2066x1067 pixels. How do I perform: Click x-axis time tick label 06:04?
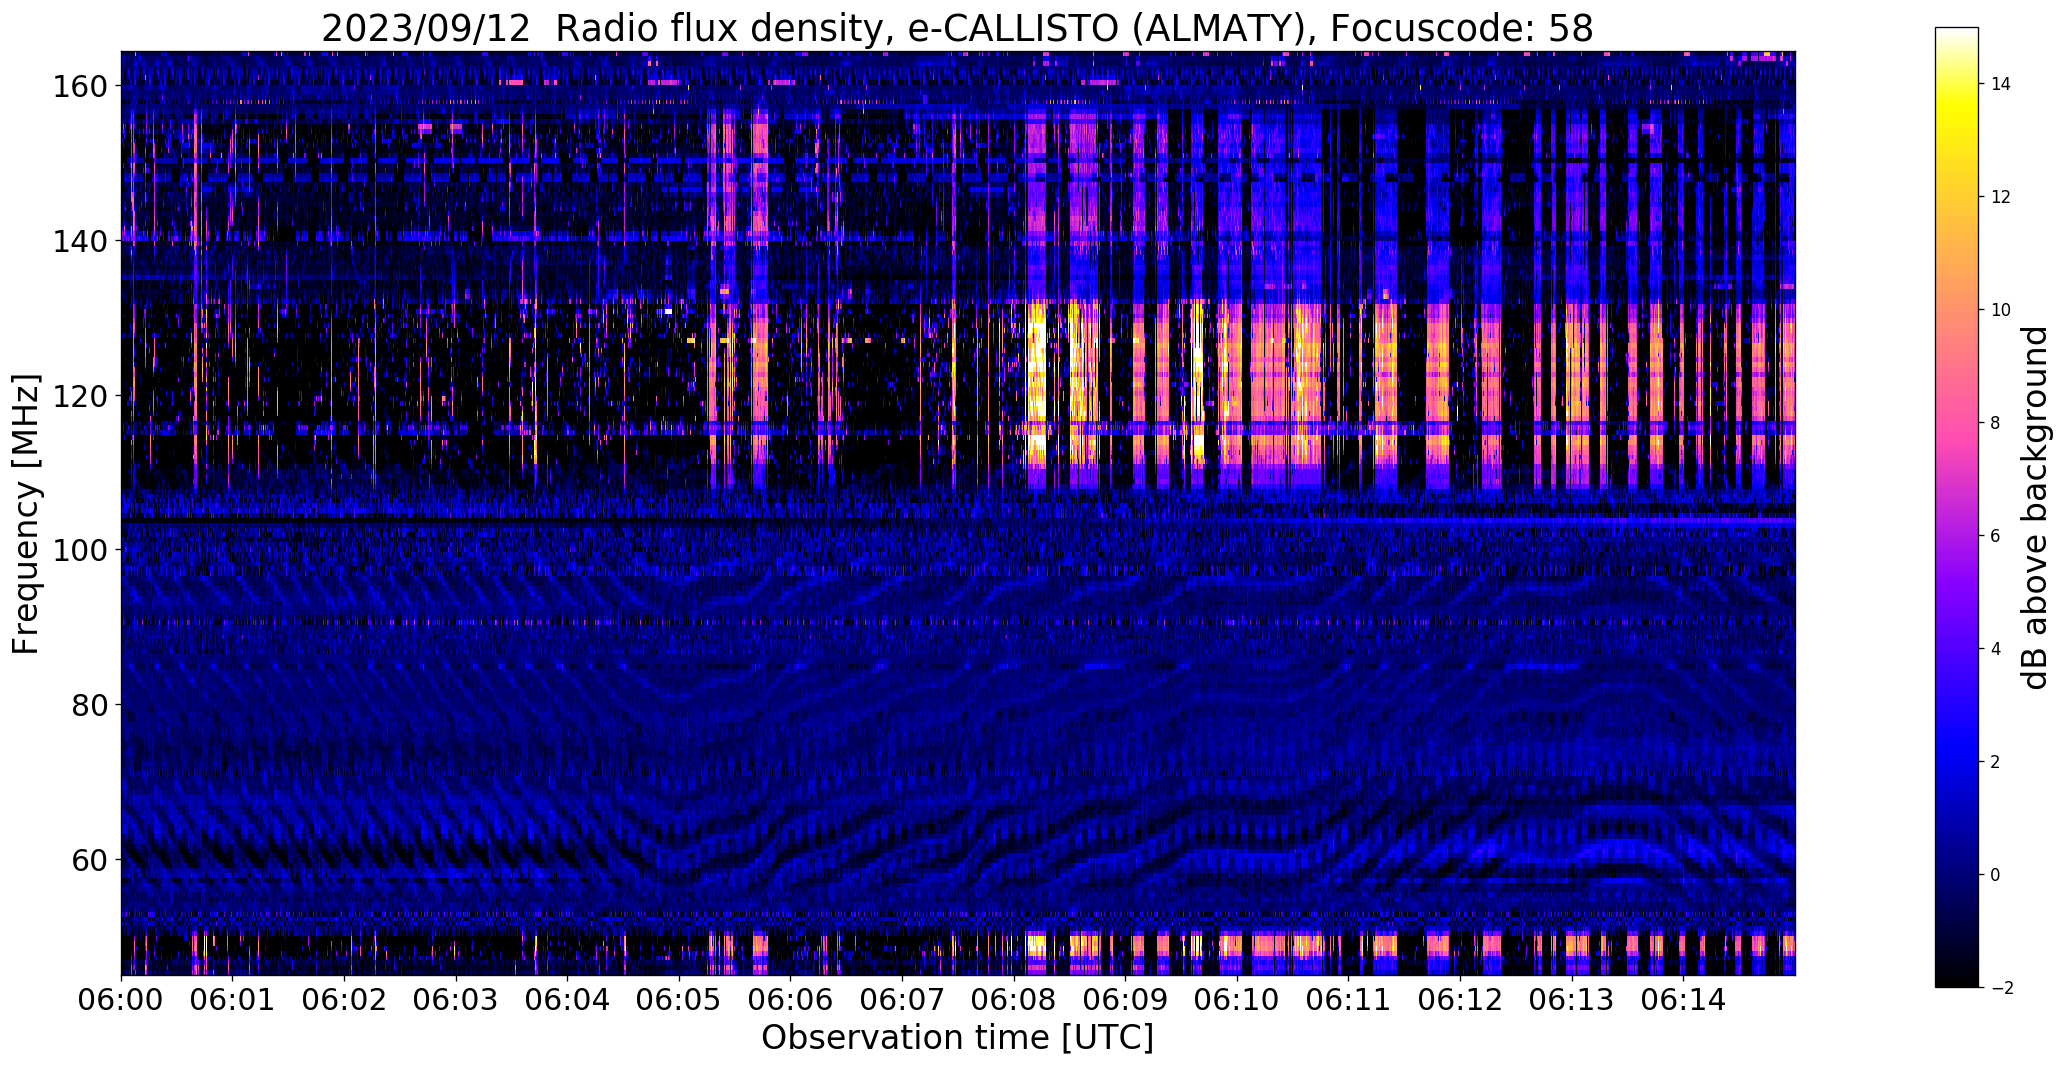pyautogui.click(x=568, y=999)
